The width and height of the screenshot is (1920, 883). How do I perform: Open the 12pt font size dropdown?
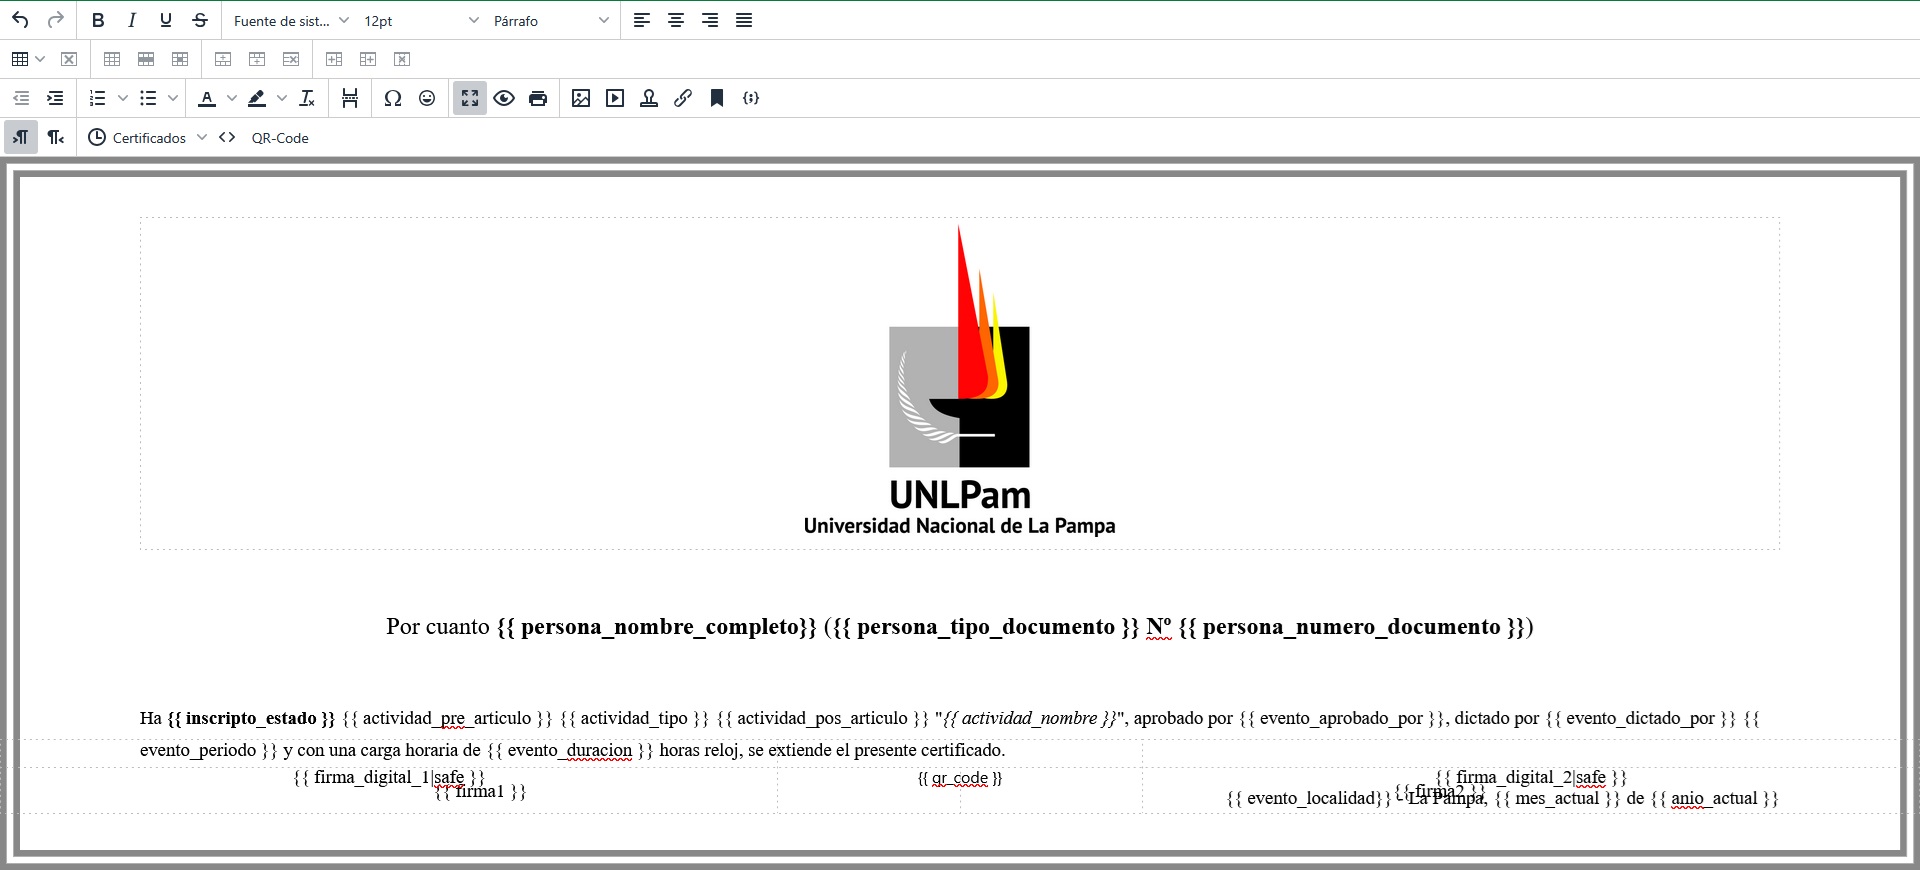[421, 20]
